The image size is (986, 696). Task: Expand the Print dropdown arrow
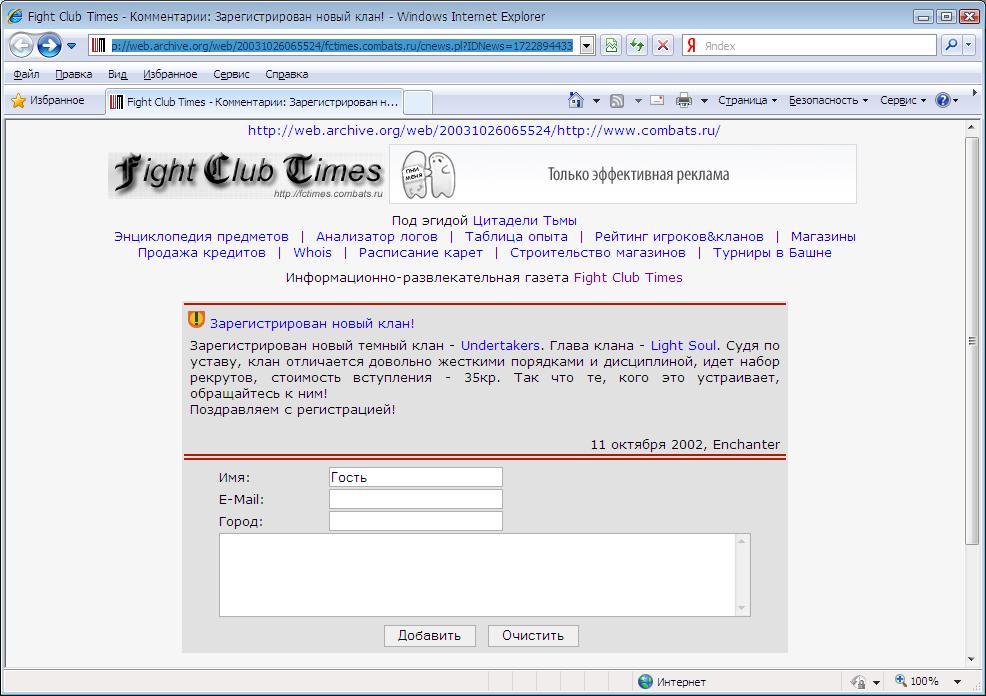point(704,101)
